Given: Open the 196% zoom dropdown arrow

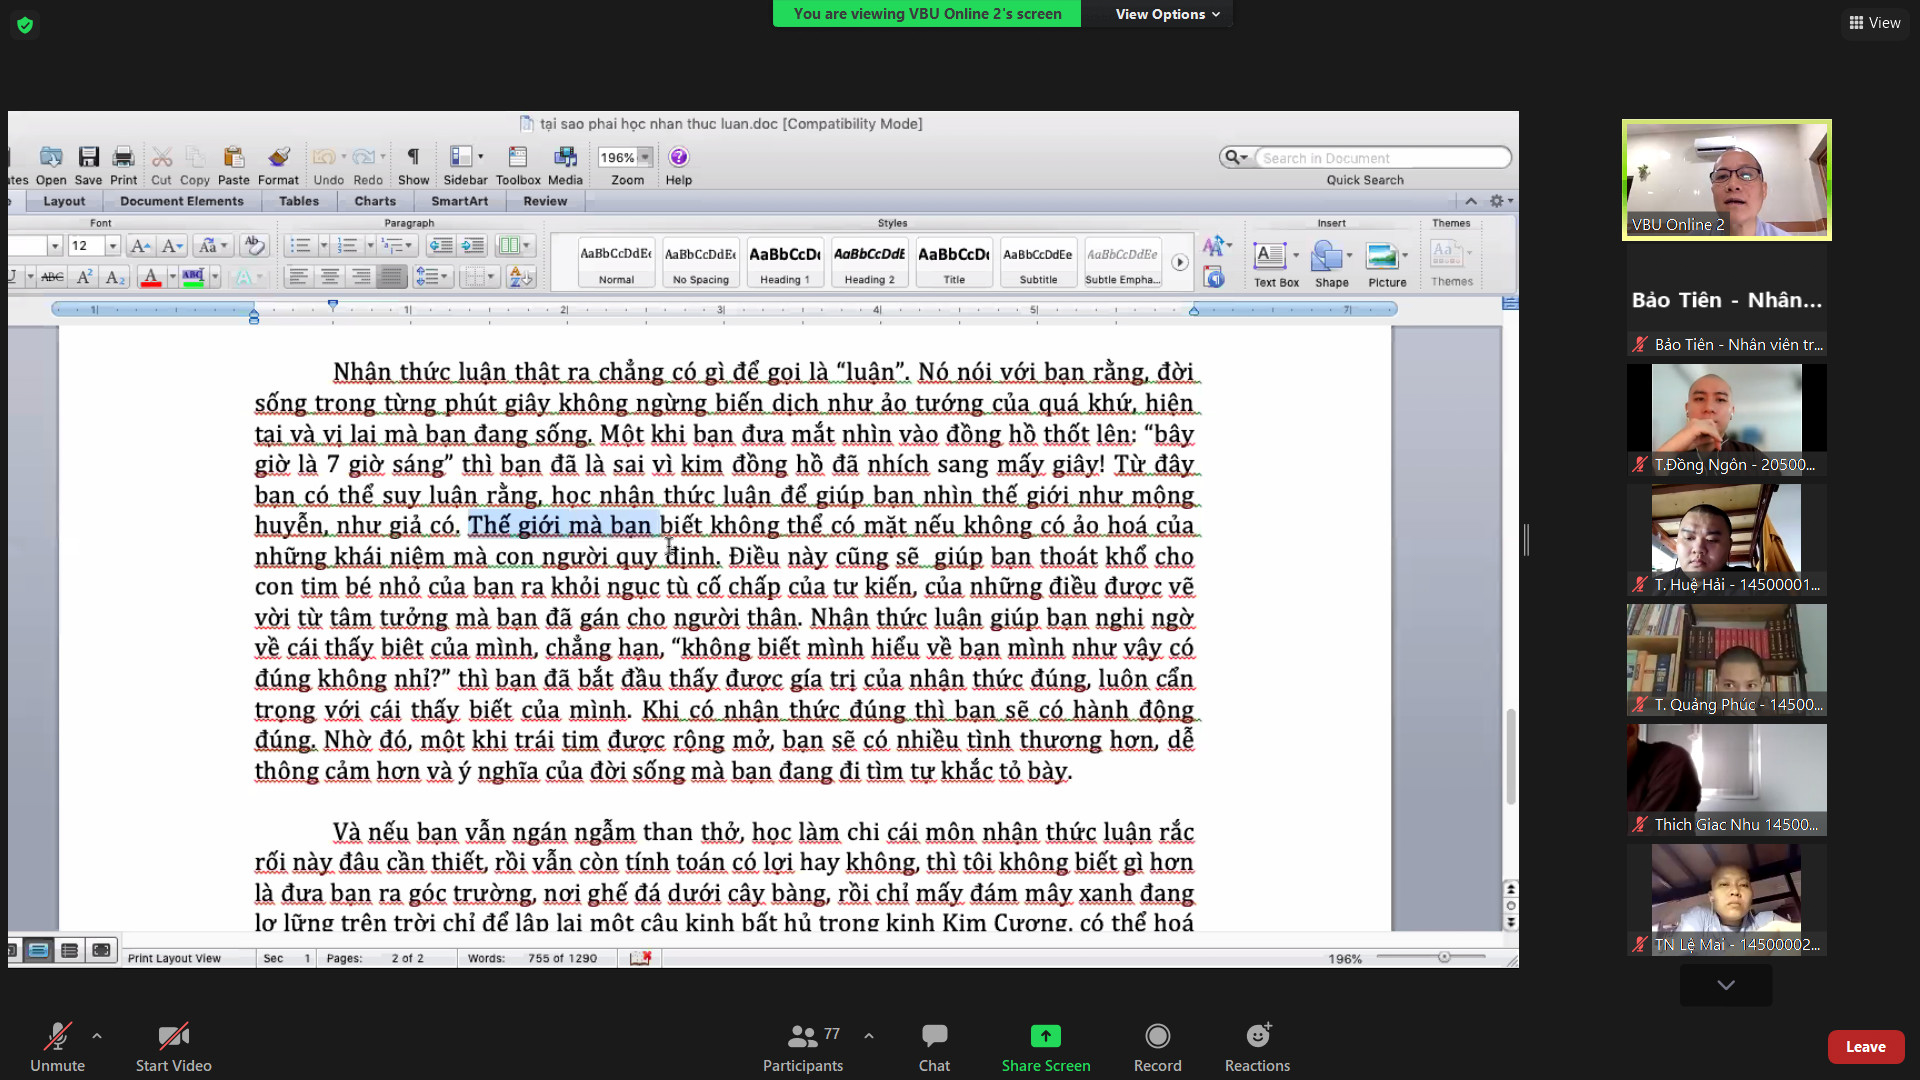Looking at the screenshot, I should point(645,157).
